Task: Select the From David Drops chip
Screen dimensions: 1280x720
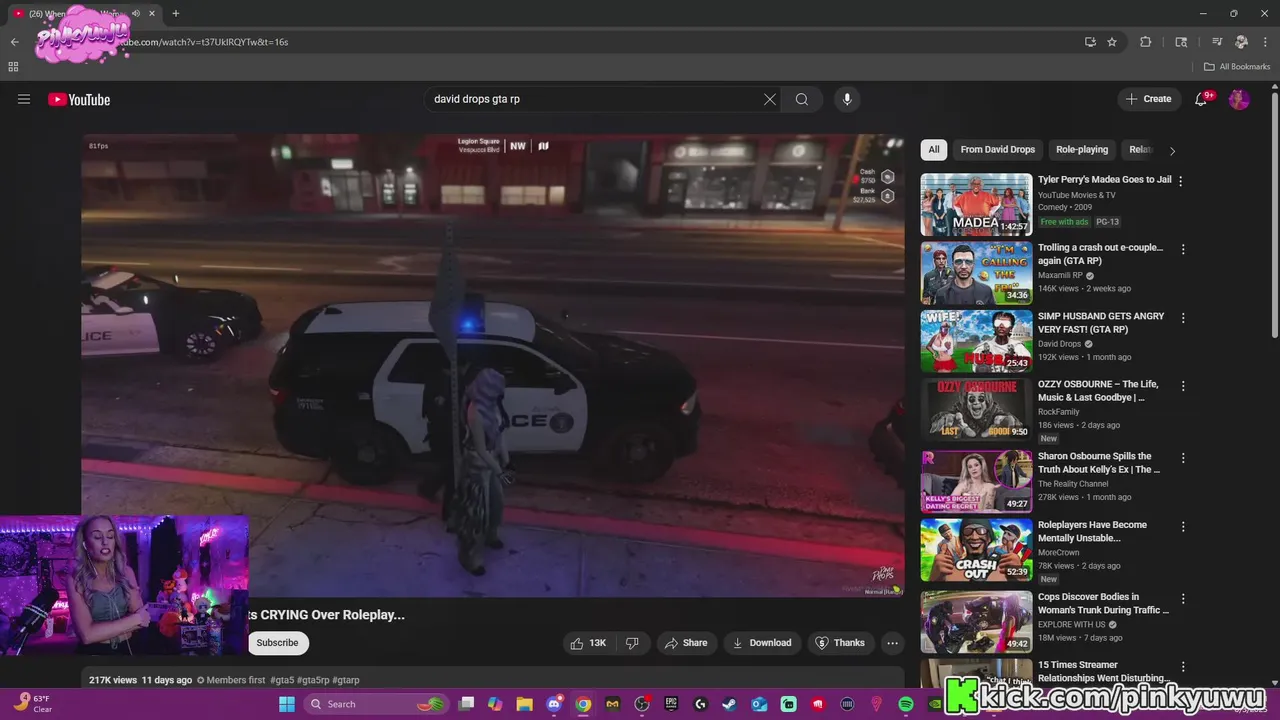Action: click(x=998, y=150)
